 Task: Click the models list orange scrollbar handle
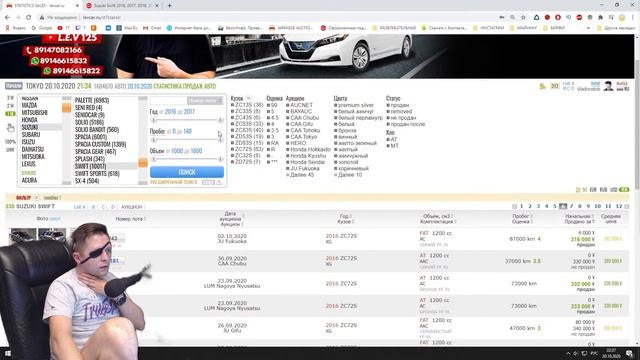tap(143, 163)
